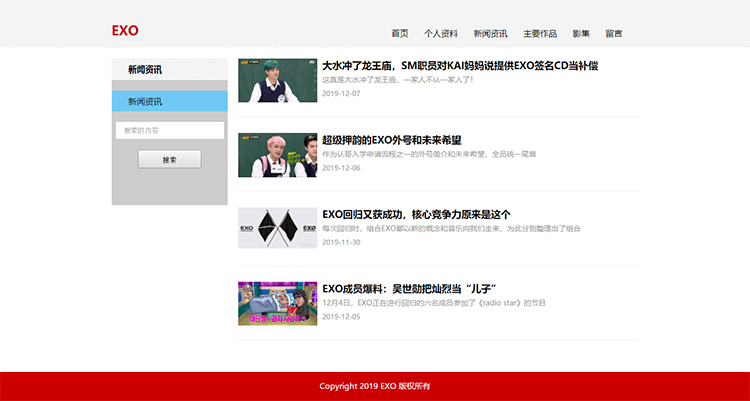This screenshot has width=750, height=401.
Task: Click the Copyright 2019 EXO footer text
Action: point(374,386)
